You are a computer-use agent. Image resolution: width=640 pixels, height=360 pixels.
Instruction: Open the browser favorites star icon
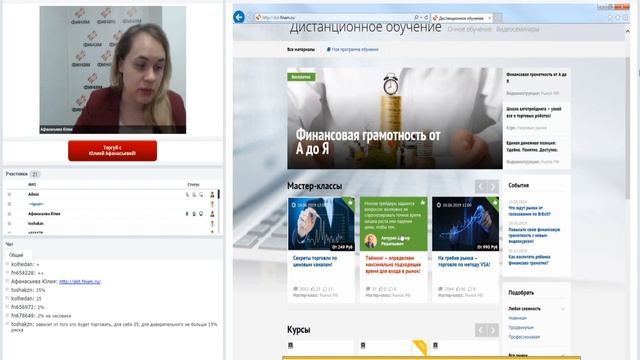(x=618, y=18)
